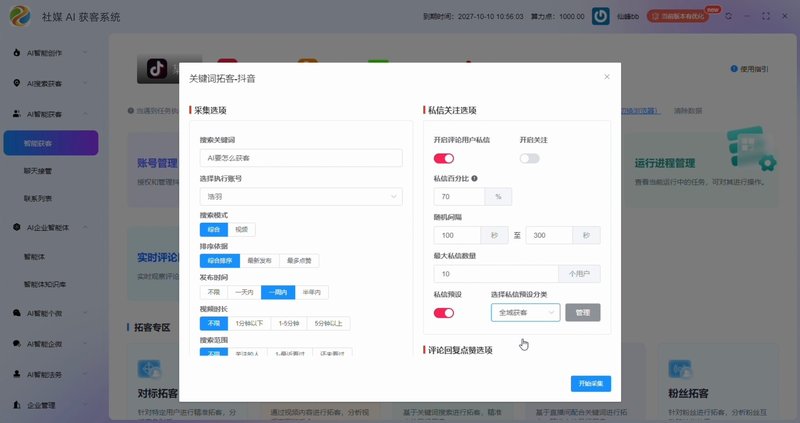Image resolution: width=800 pixels, height=423 pixels.
Task: Click the info icon next to 私信百分比
Action: pos(474,178)
